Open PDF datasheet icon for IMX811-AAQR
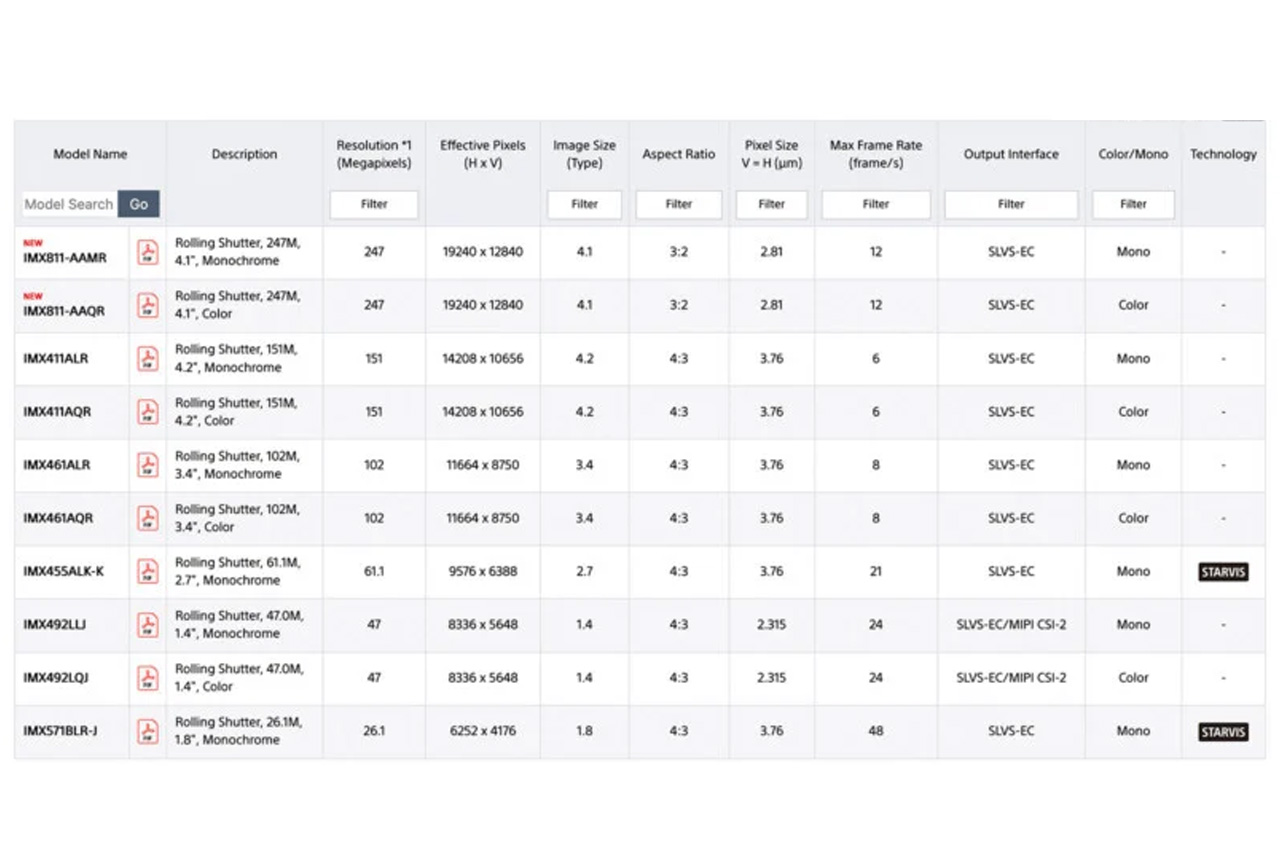 148,305
